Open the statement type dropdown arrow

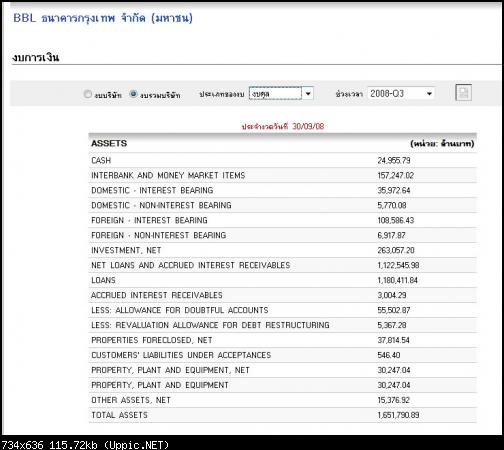click(x=308, y=94)
